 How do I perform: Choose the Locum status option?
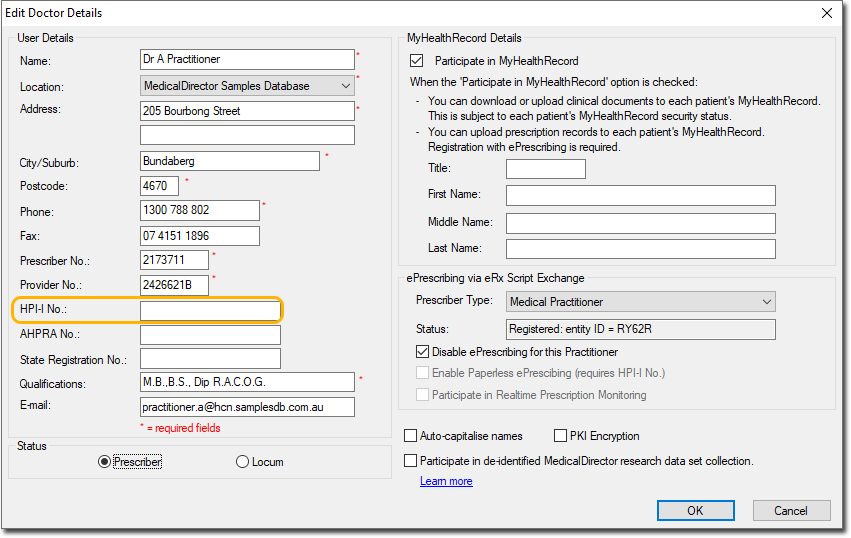click(x=242, y=462)
